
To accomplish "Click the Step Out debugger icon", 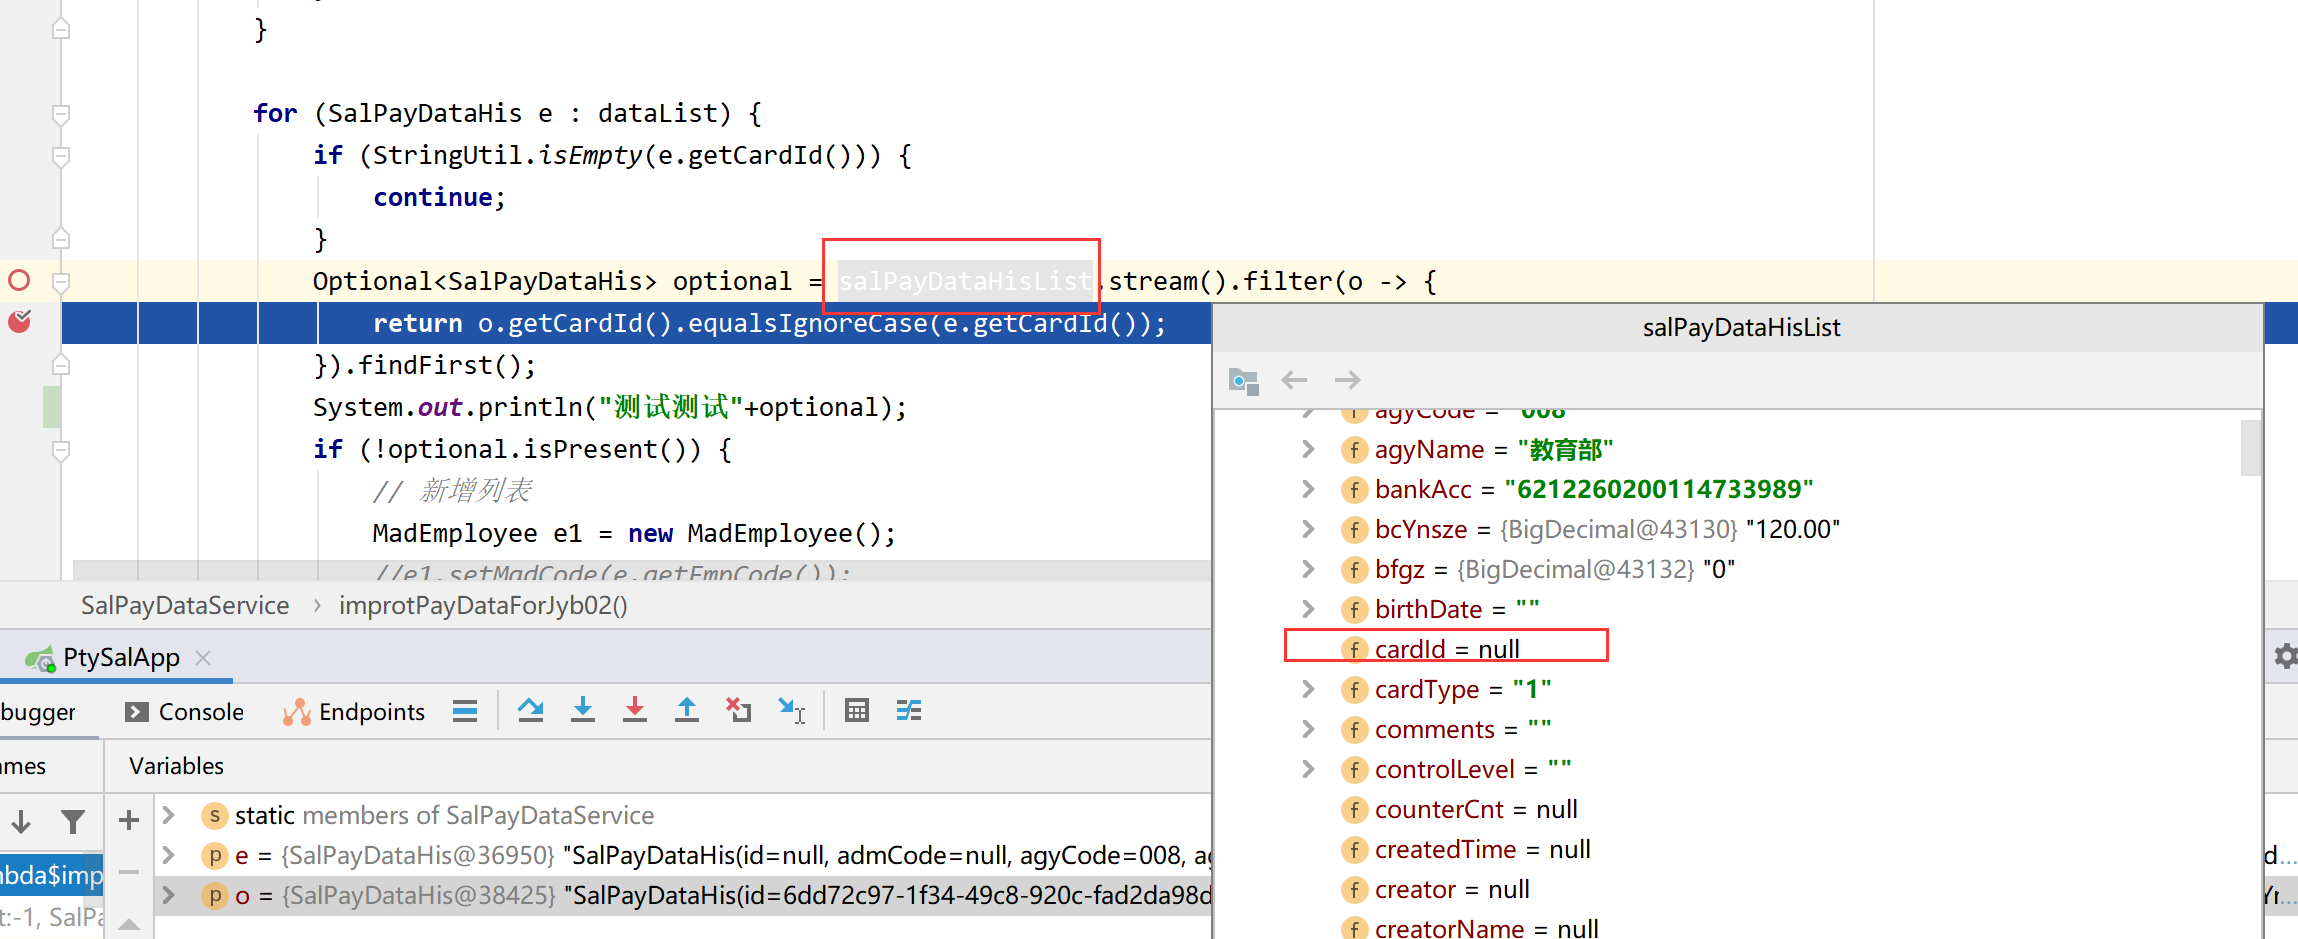I will click(x=687, y=710).
